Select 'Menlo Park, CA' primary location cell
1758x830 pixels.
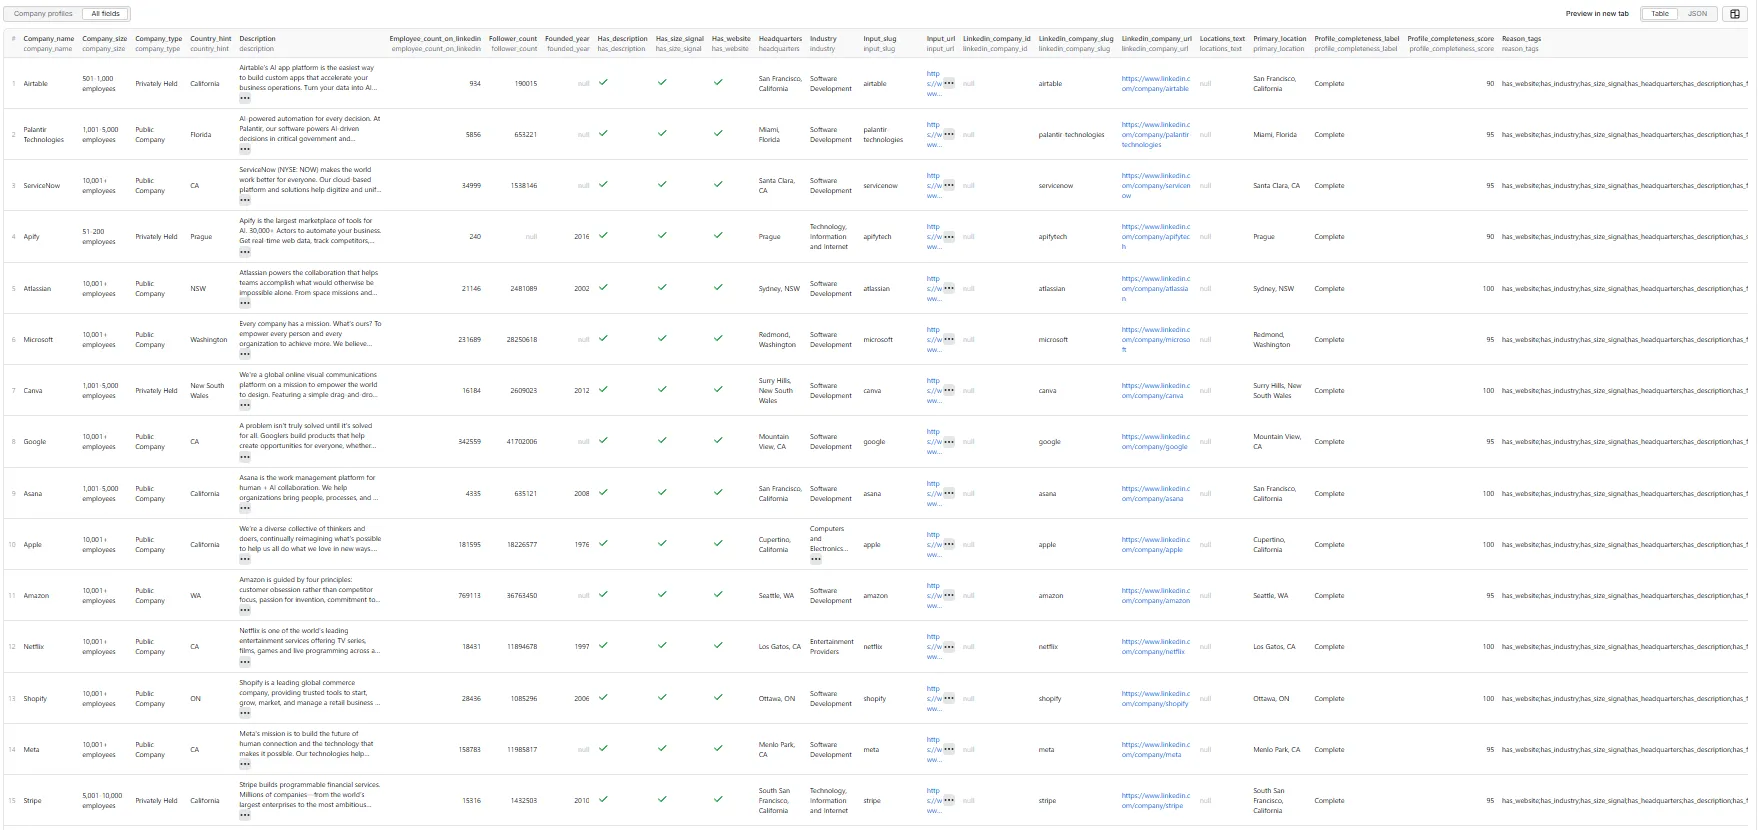tap(1277, 749)
